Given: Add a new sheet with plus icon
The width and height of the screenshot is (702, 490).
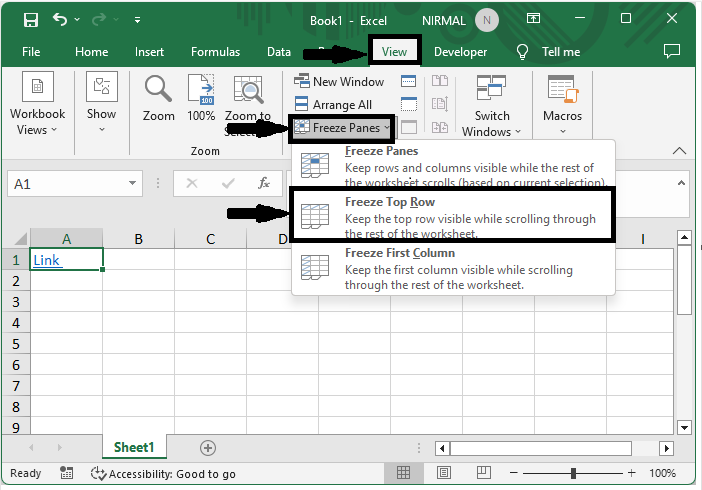Looking at the screenshot, I should point(208,448).
